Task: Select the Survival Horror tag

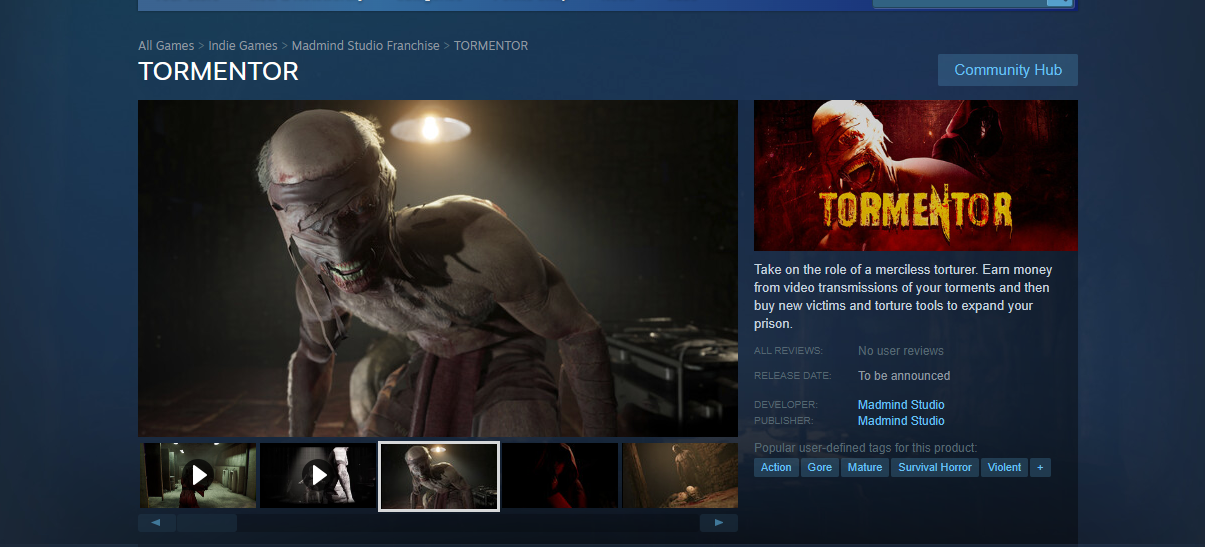Action: pos(935,467)
